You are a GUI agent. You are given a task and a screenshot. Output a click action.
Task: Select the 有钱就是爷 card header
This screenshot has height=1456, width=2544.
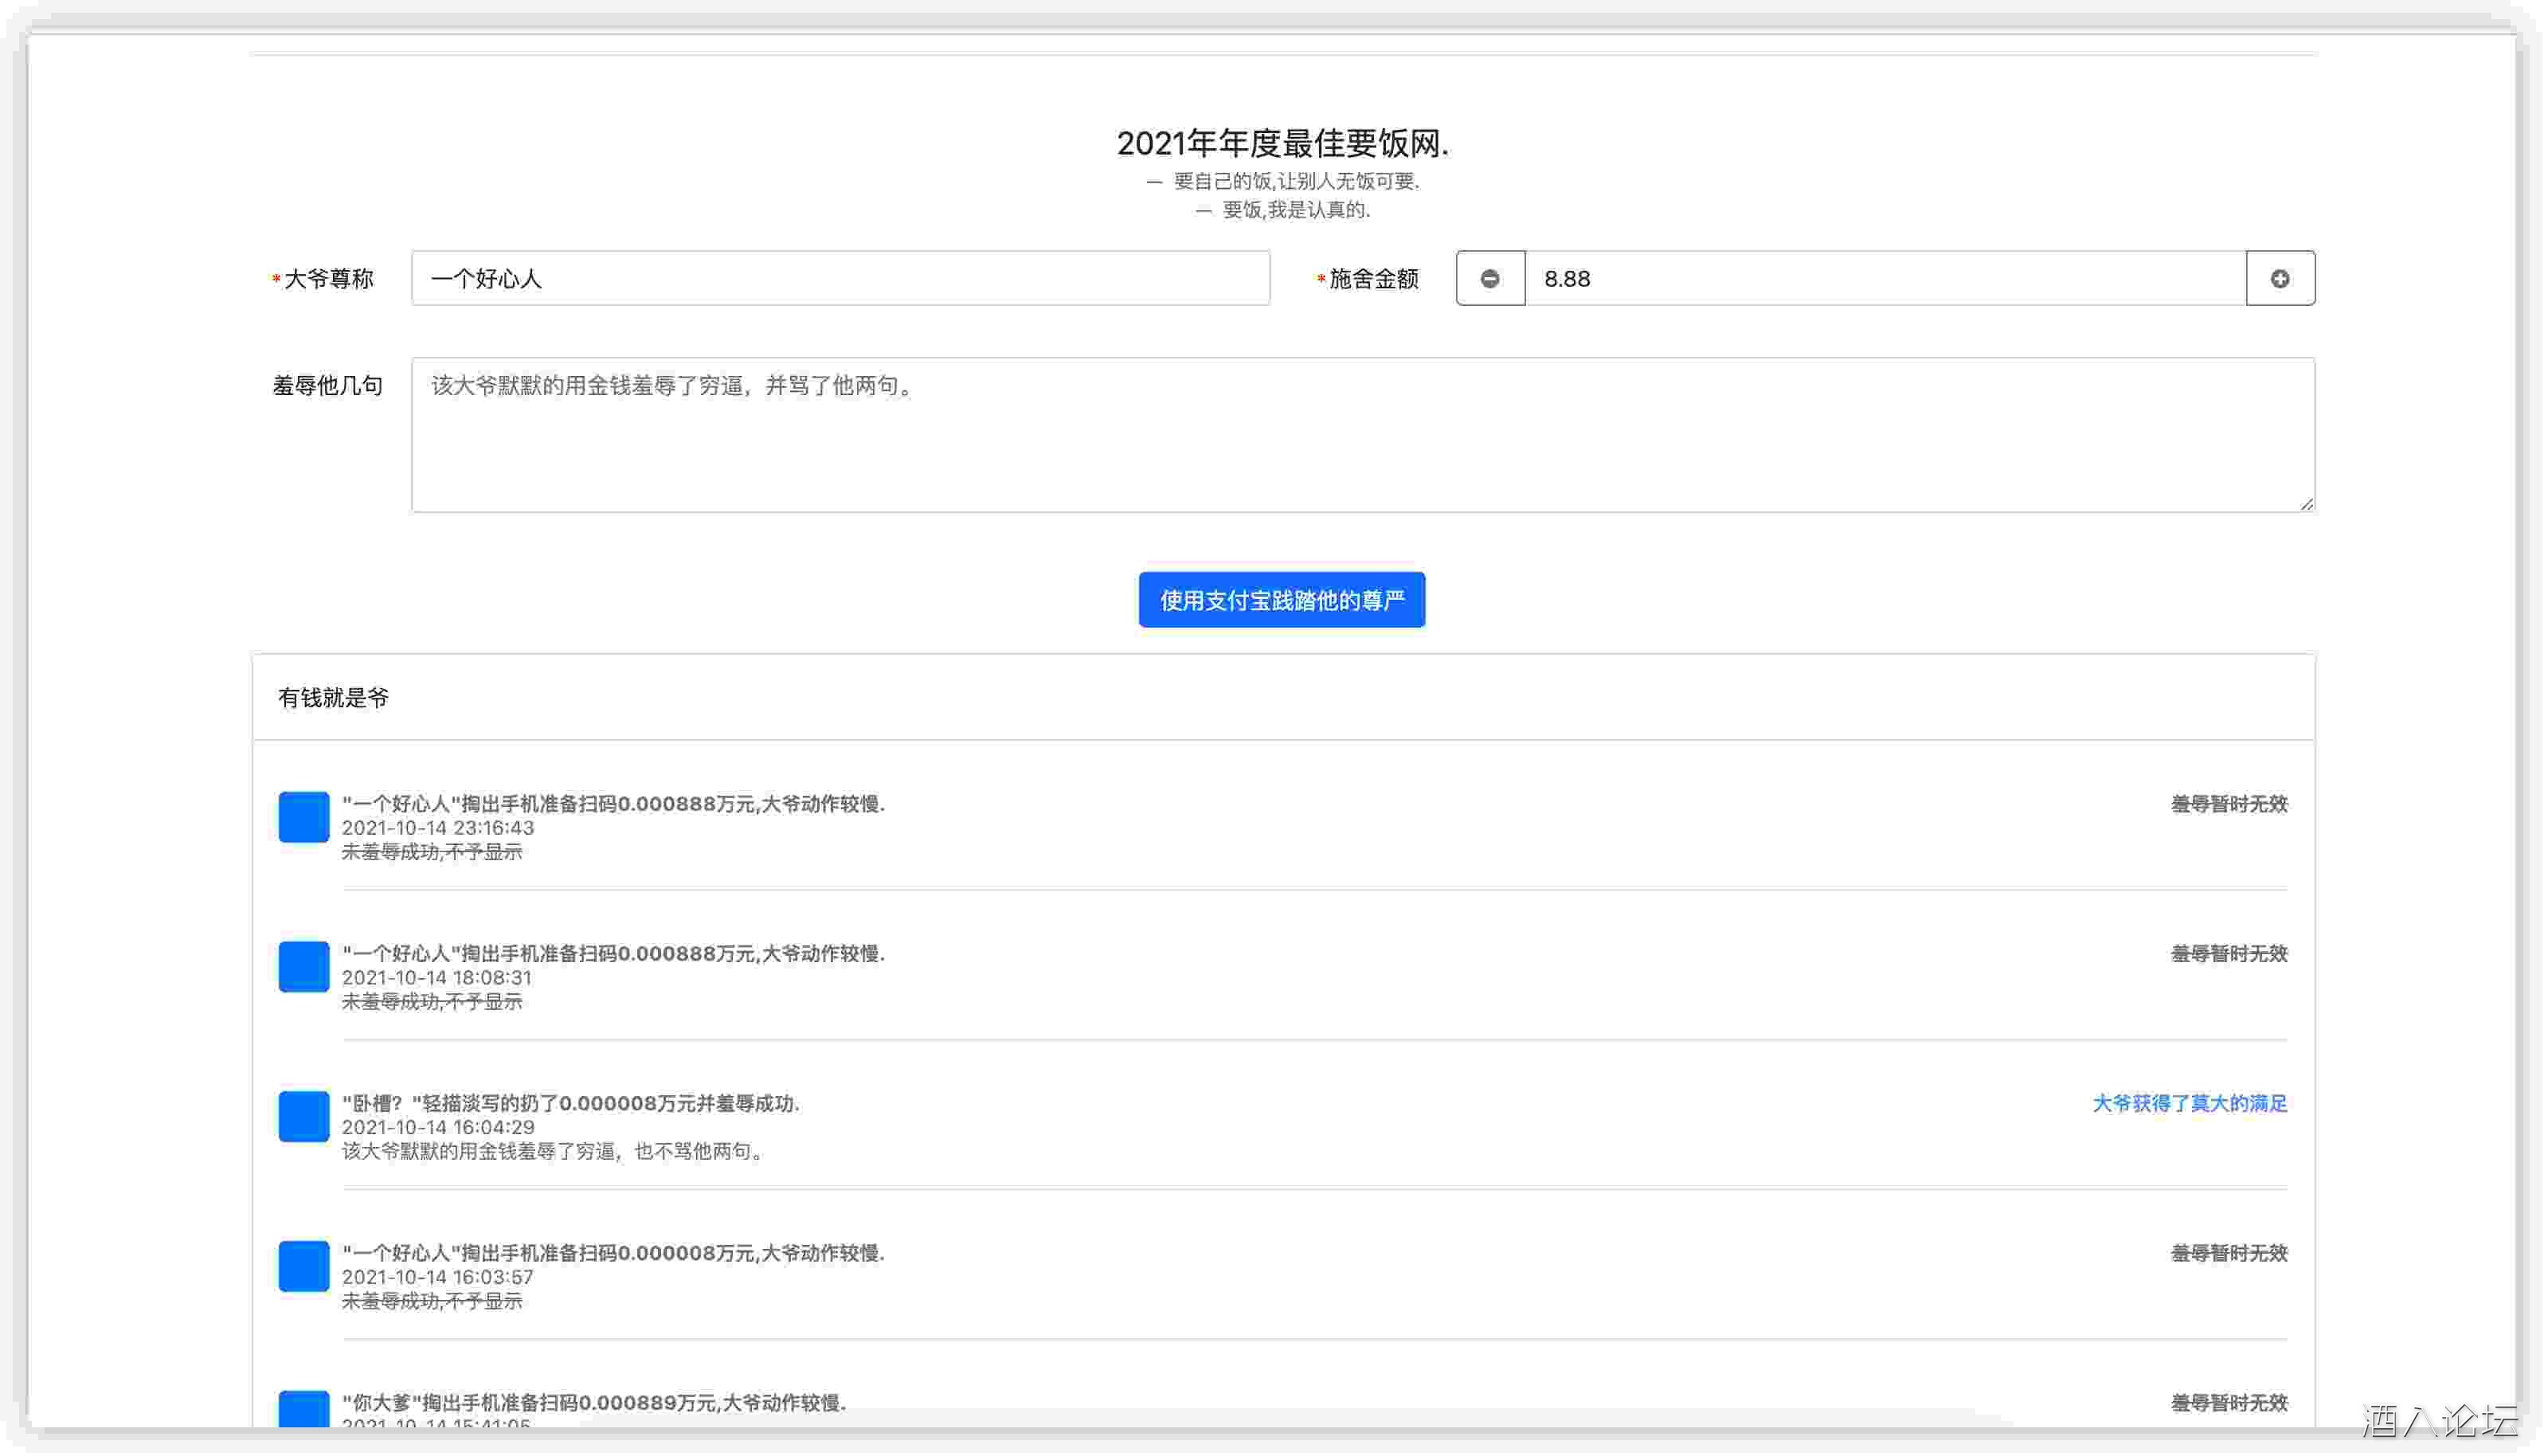(x=333, y=698)
